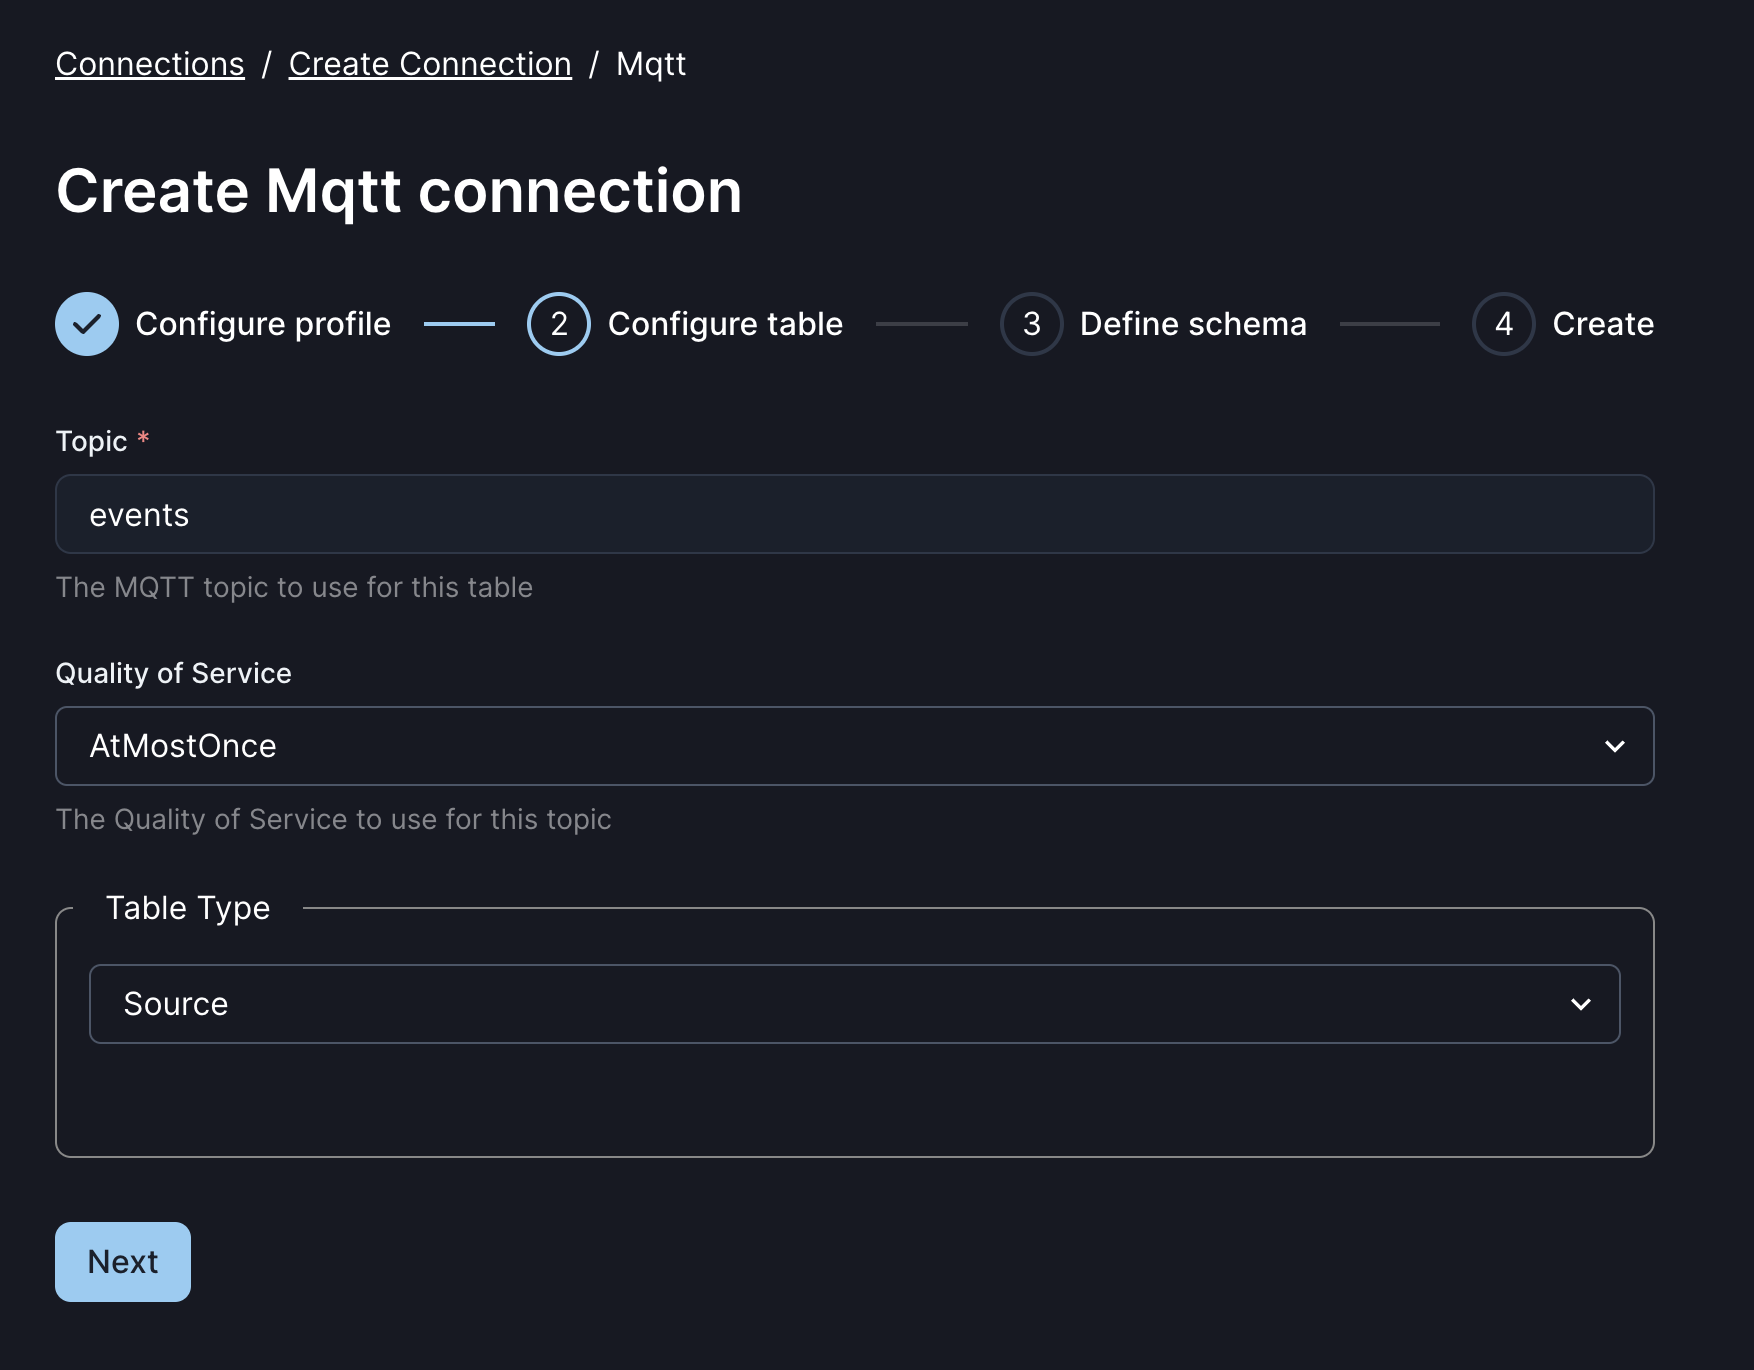The image size is (1754, 1370).
Task: Click the step 4 circle beside Create
Action: (x=1503, y=323)
